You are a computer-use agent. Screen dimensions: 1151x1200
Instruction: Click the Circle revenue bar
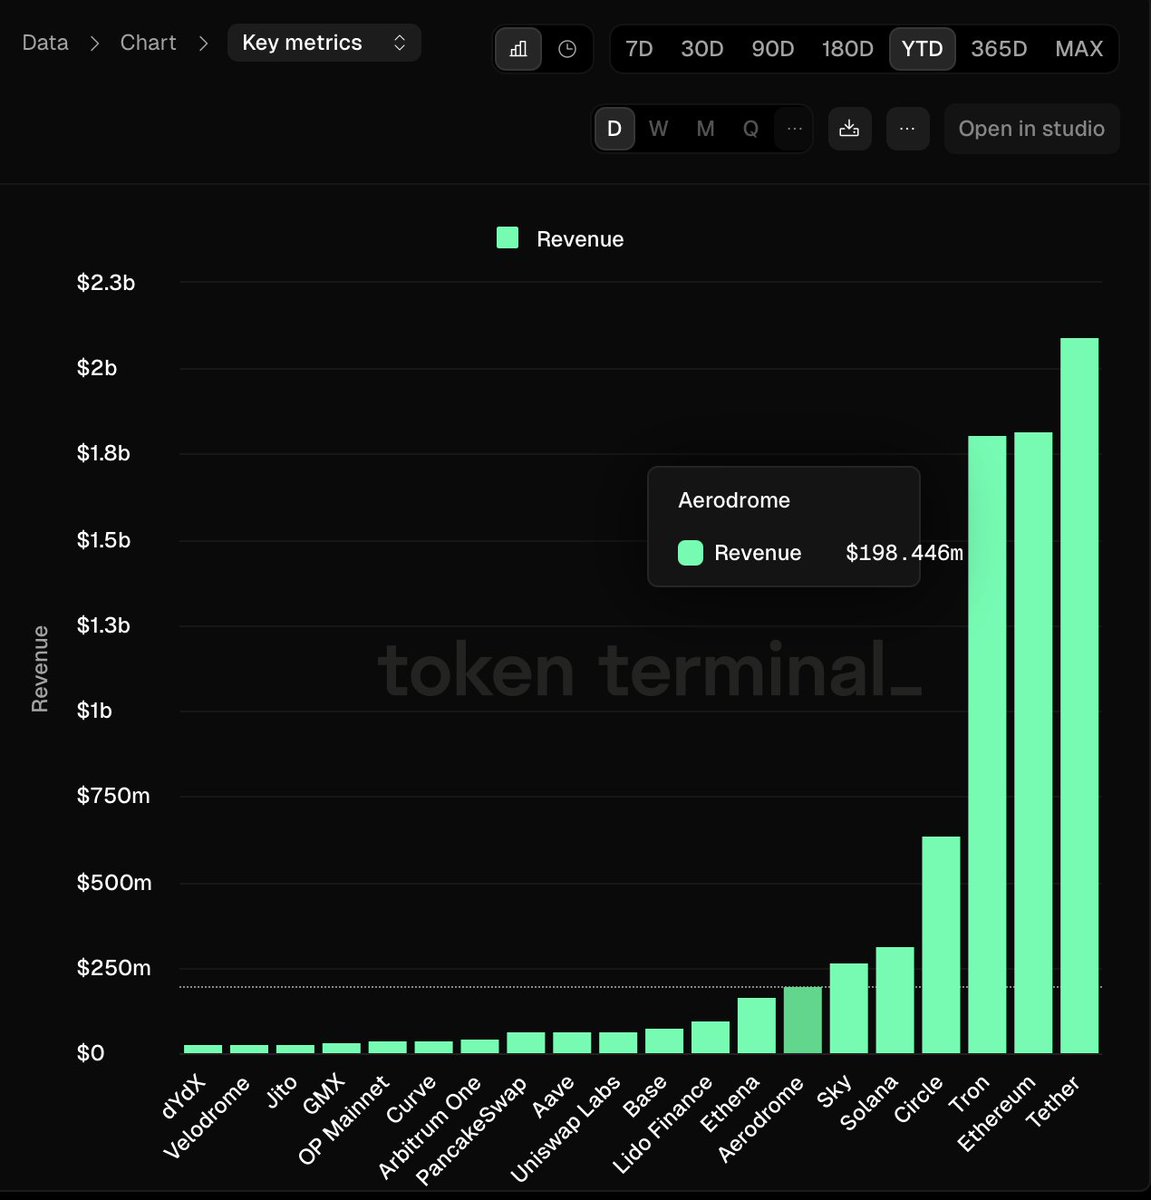pyautogui.click(x=941, y=945)
